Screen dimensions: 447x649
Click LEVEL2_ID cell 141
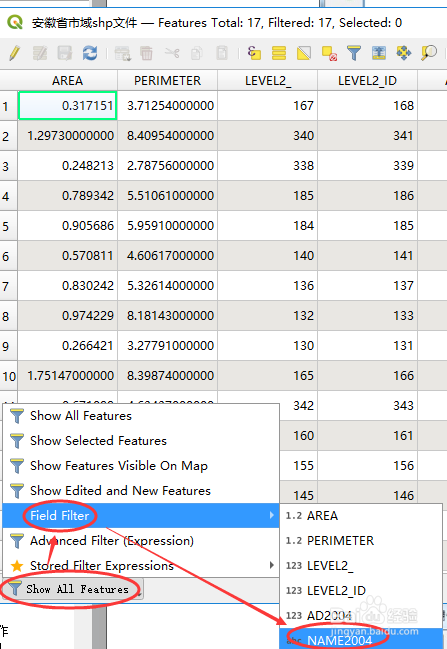pos(368,256)
